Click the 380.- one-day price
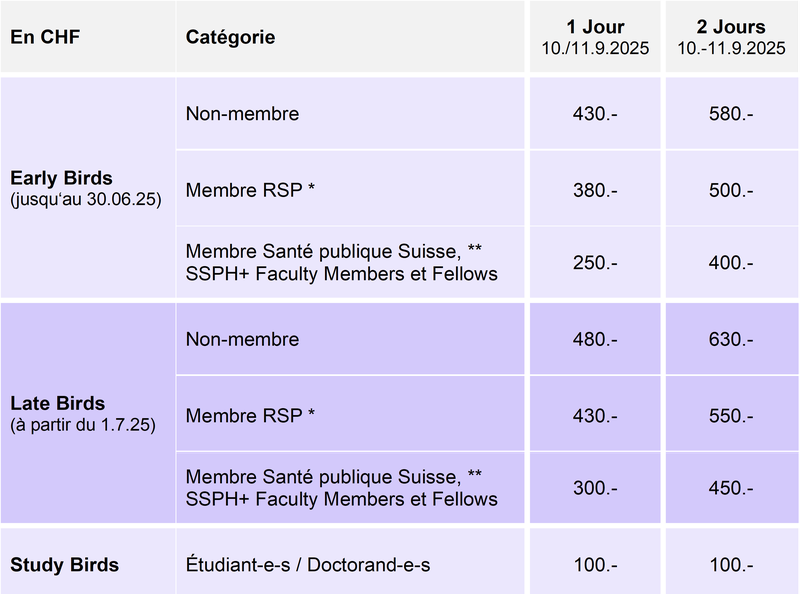Image resolution: width=800 pixels, height=594 pixels. point(595,190)
